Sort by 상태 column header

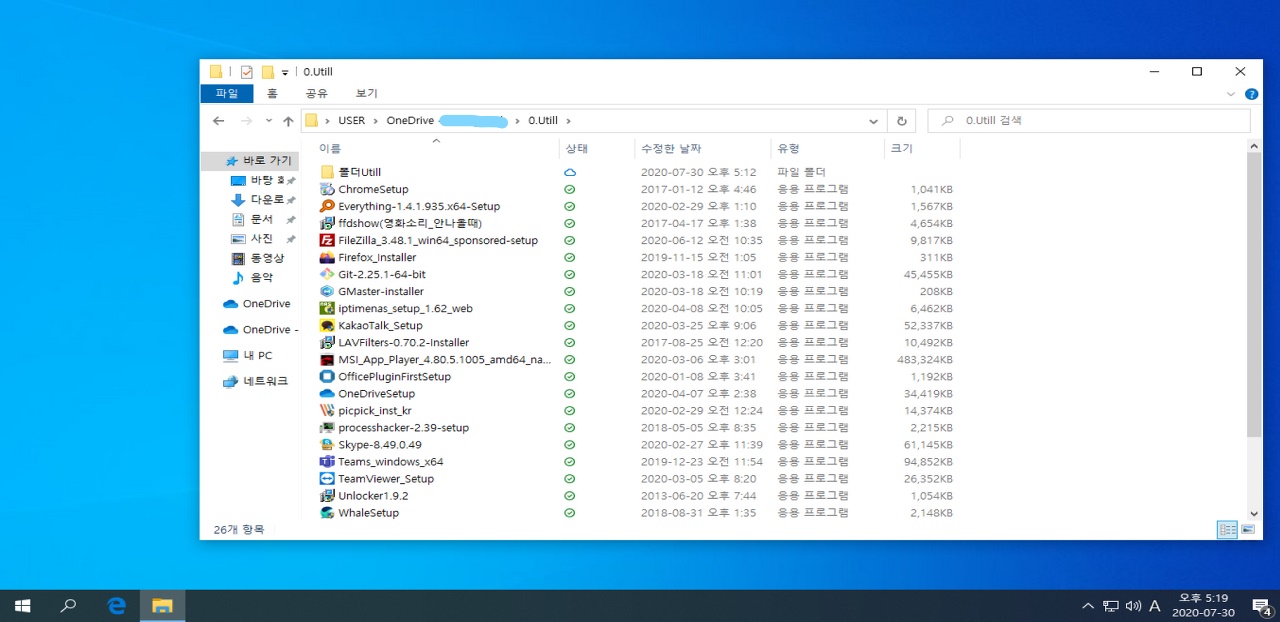[x=577, y=148]
